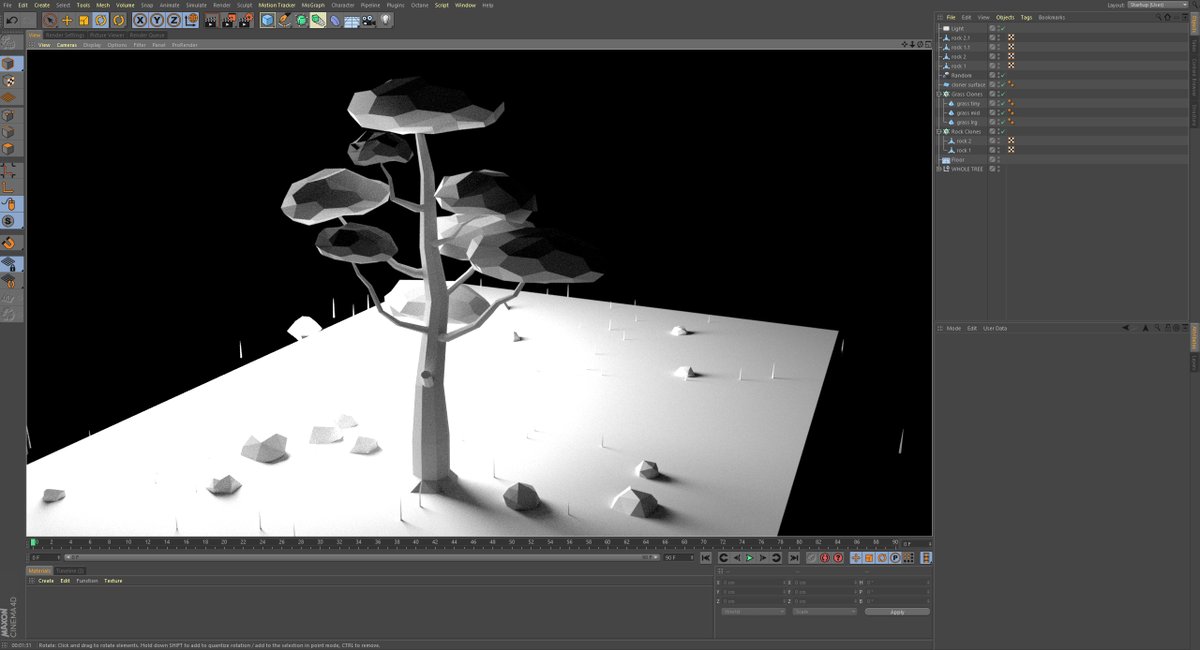Expand the WHOLE TREE group
The height and width of the screenshot is (650, 1200).
pos(939,169)
